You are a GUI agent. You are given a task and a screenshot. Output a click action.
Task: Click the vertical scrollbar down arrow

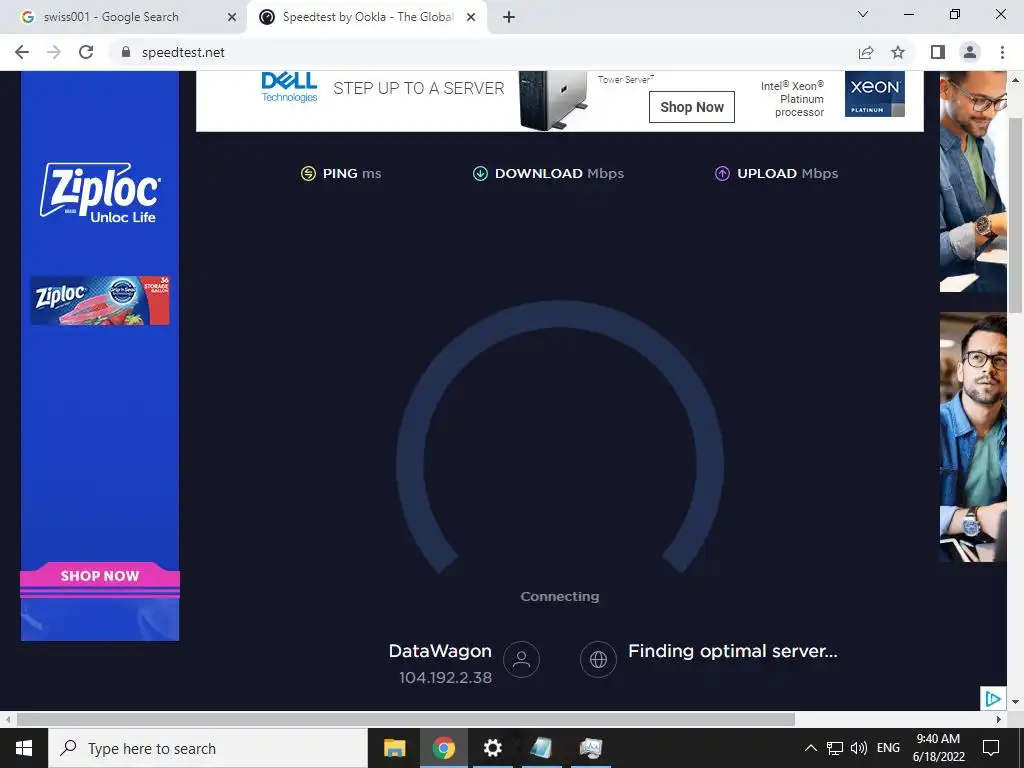click(x=1015, y=702)
